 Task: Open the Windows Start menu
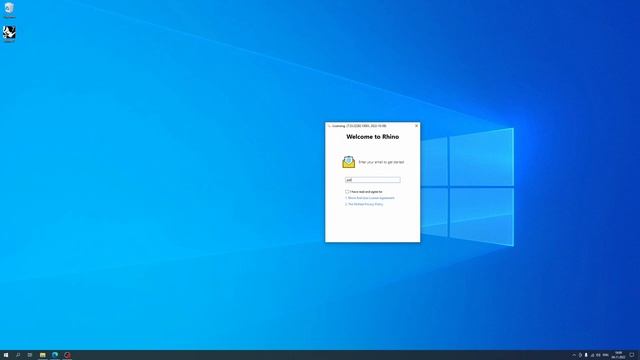[x=6, y=355]
